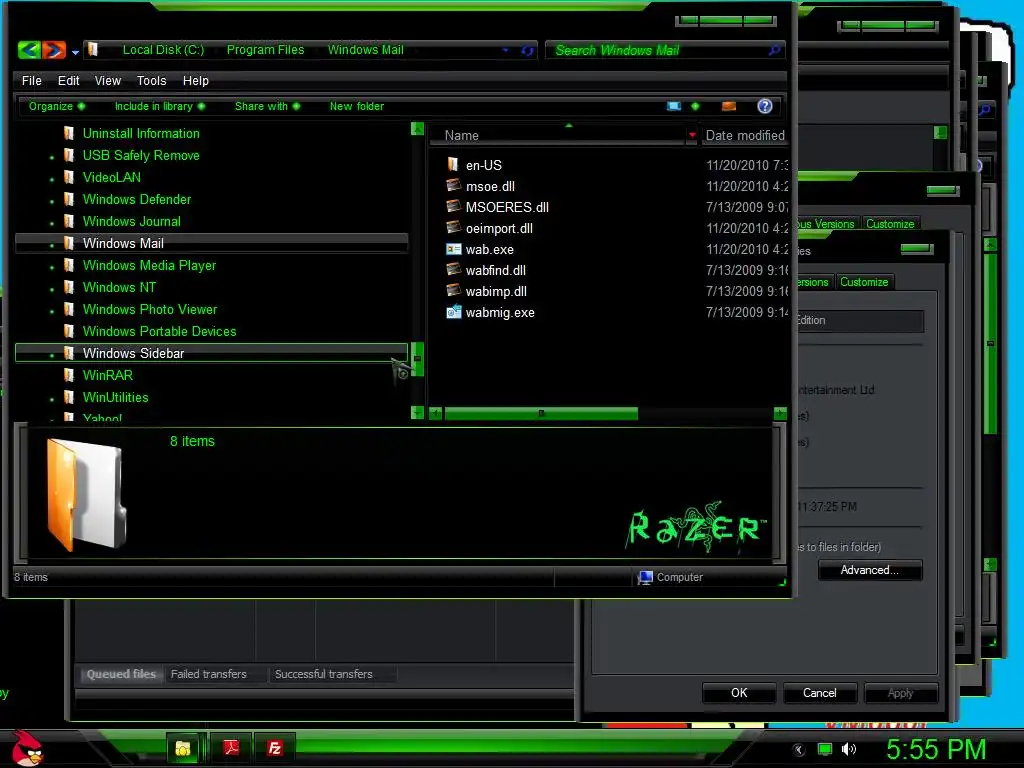Select the wabmig.exe application icon

point(453,312)
